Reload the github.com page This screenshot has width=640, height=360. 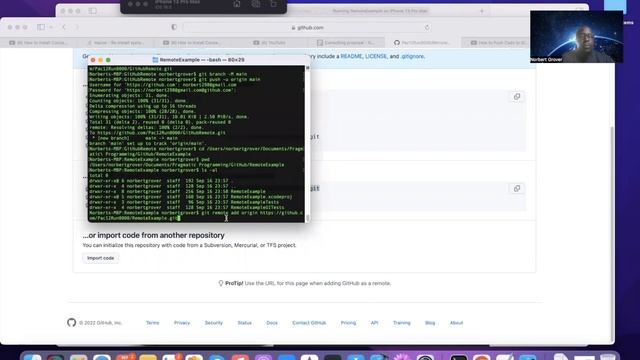(427, 27)
